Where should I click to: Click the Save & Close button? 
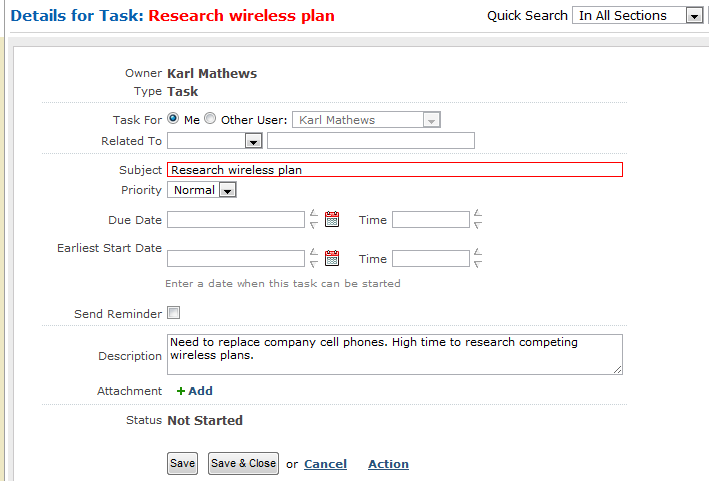(243, 463)
